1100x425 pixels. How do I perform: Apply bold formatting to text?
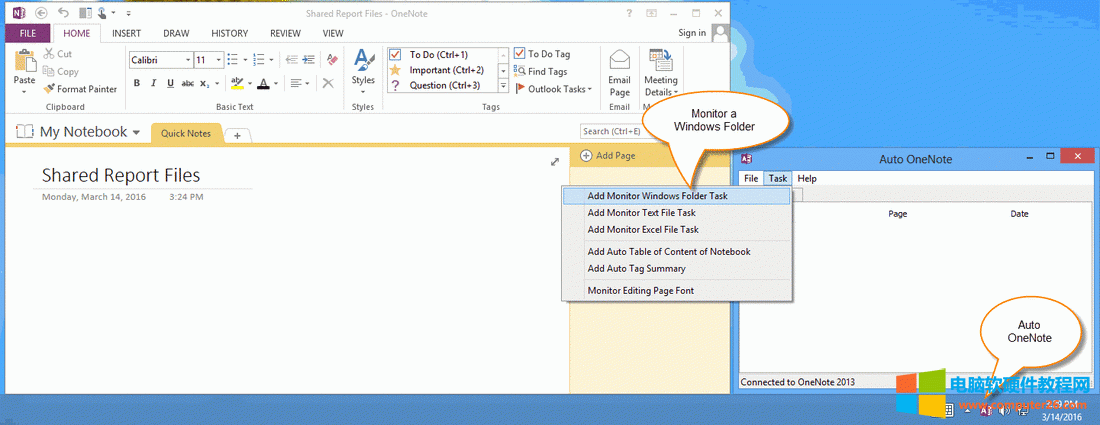tap(137, 84)
